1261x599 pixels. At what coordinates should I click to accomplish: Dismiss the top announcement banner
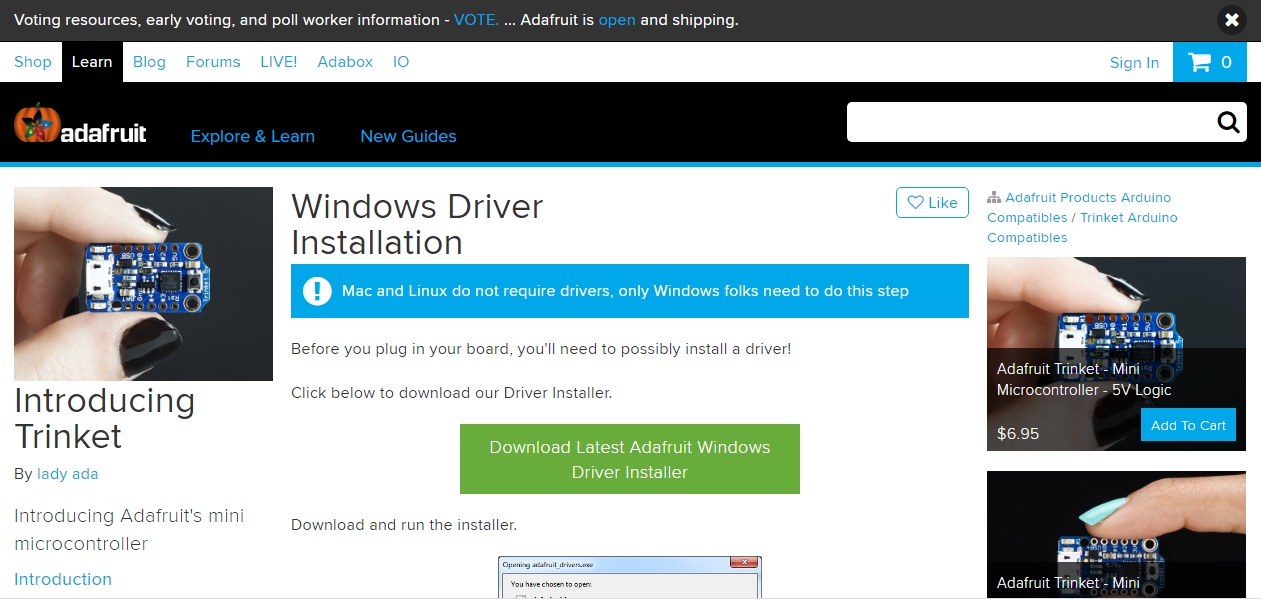[x=1231, y=20]
